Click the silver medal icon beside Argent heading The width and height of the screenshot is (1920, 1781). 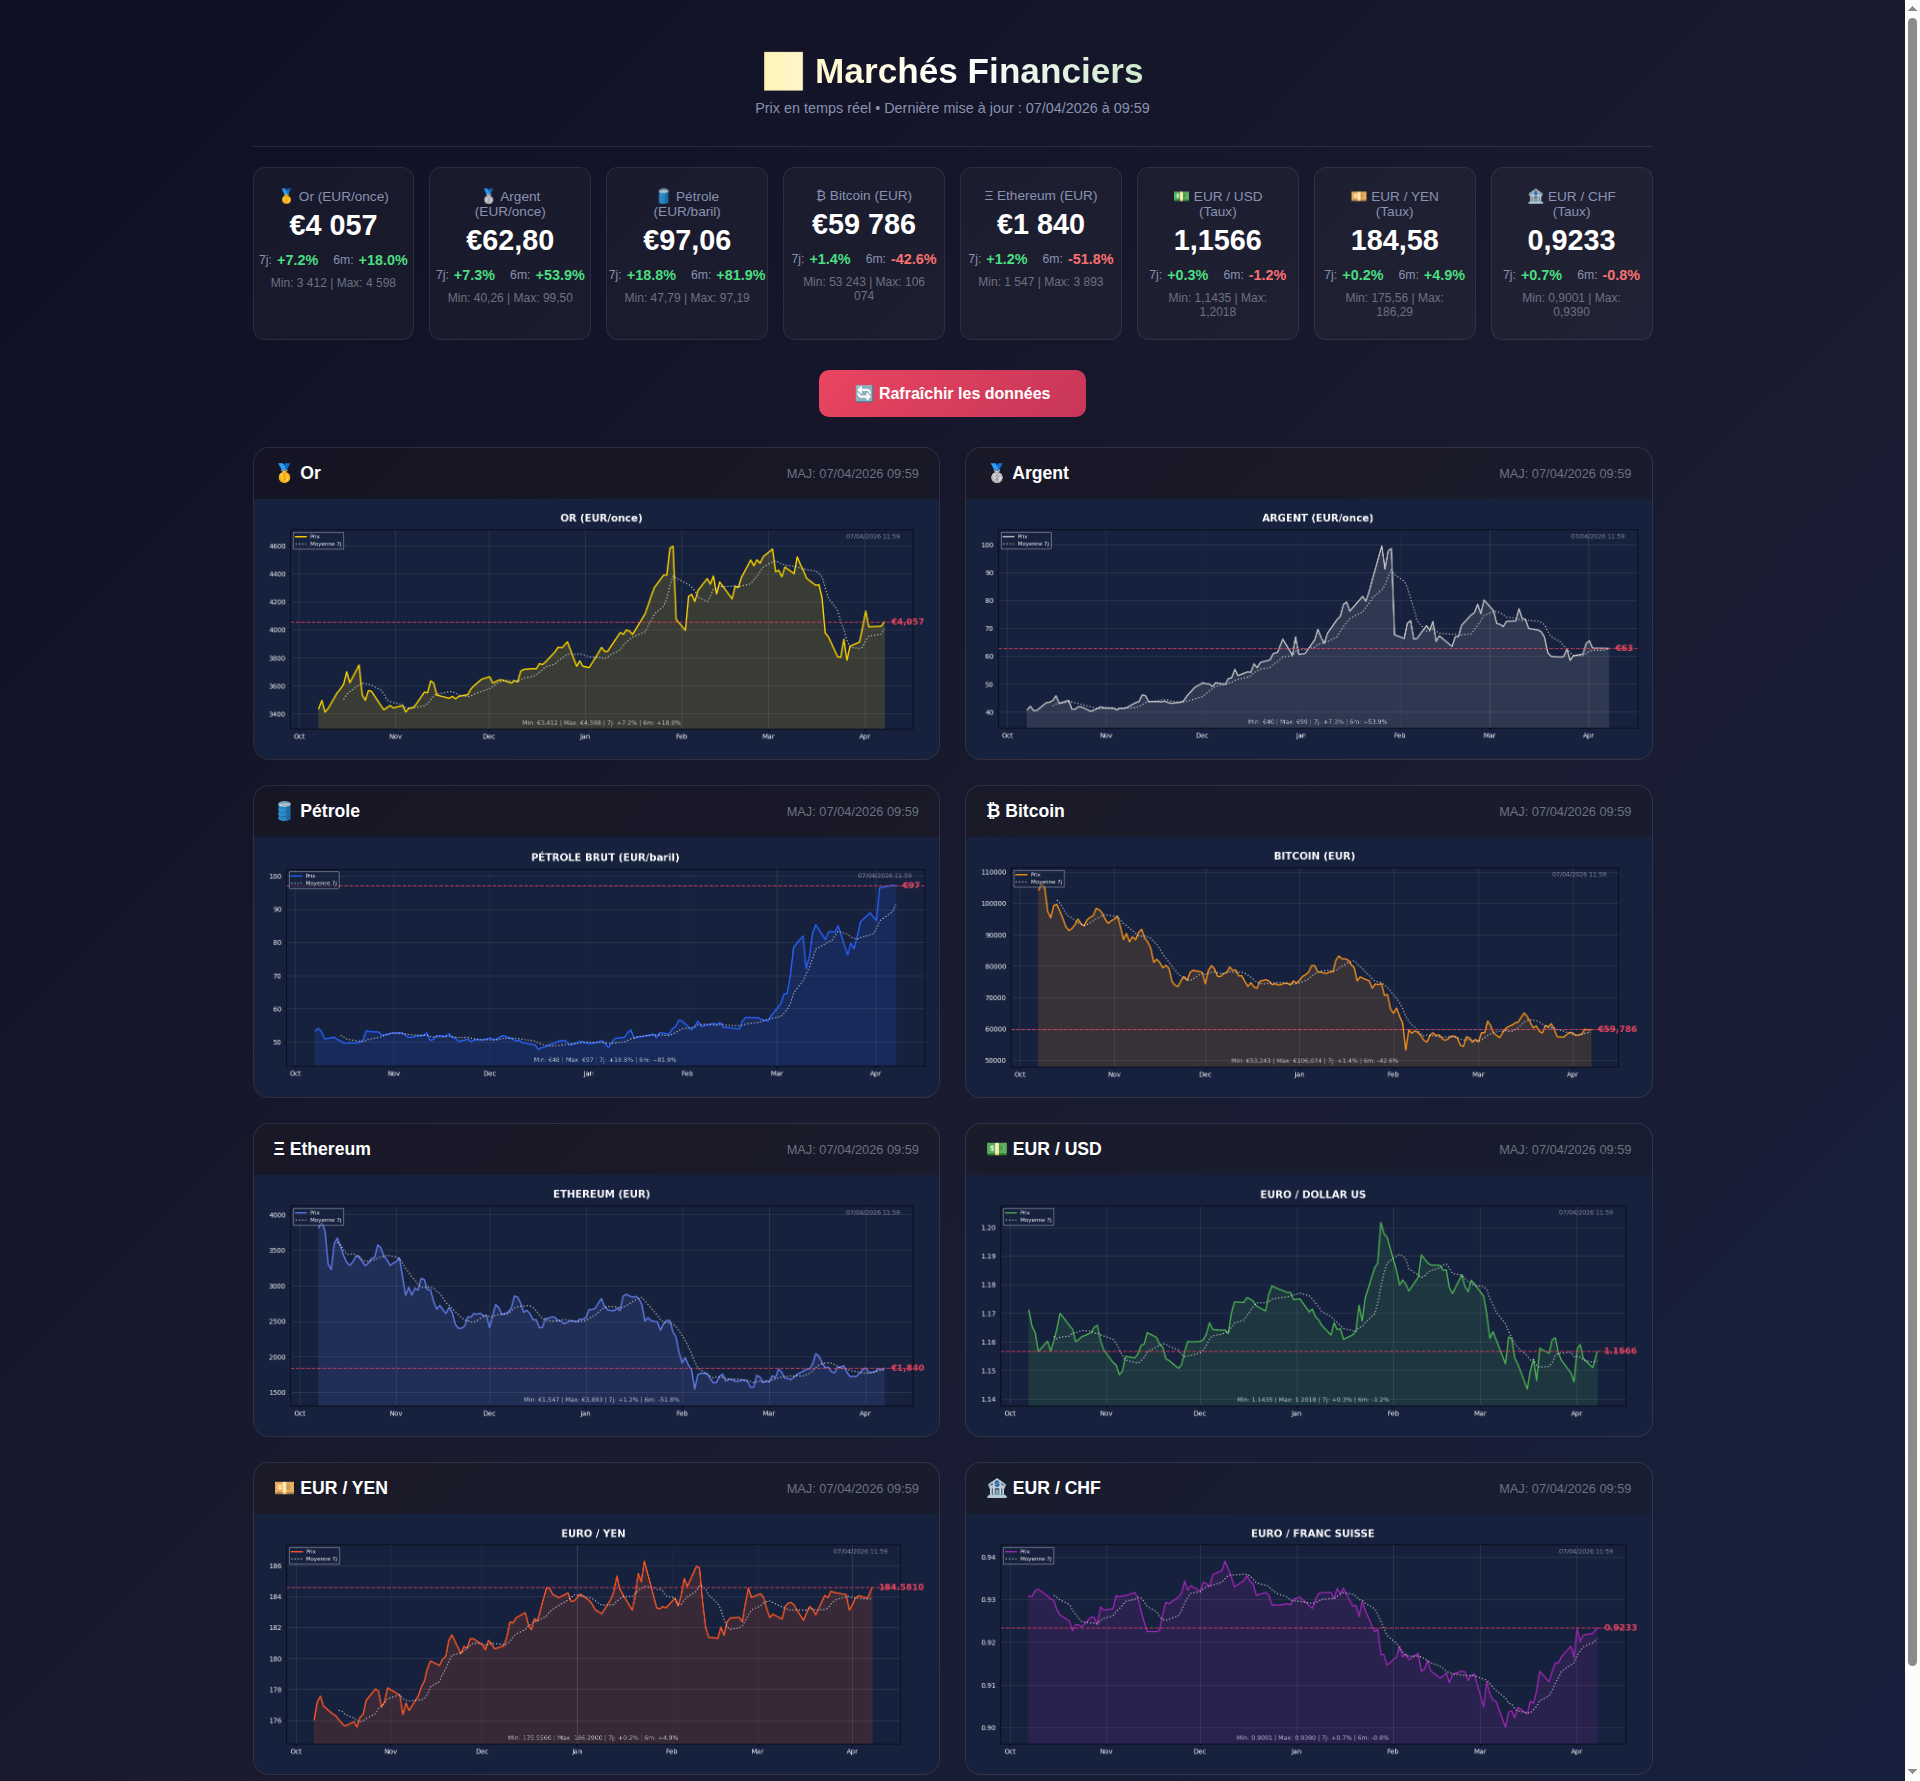[996, 473]
